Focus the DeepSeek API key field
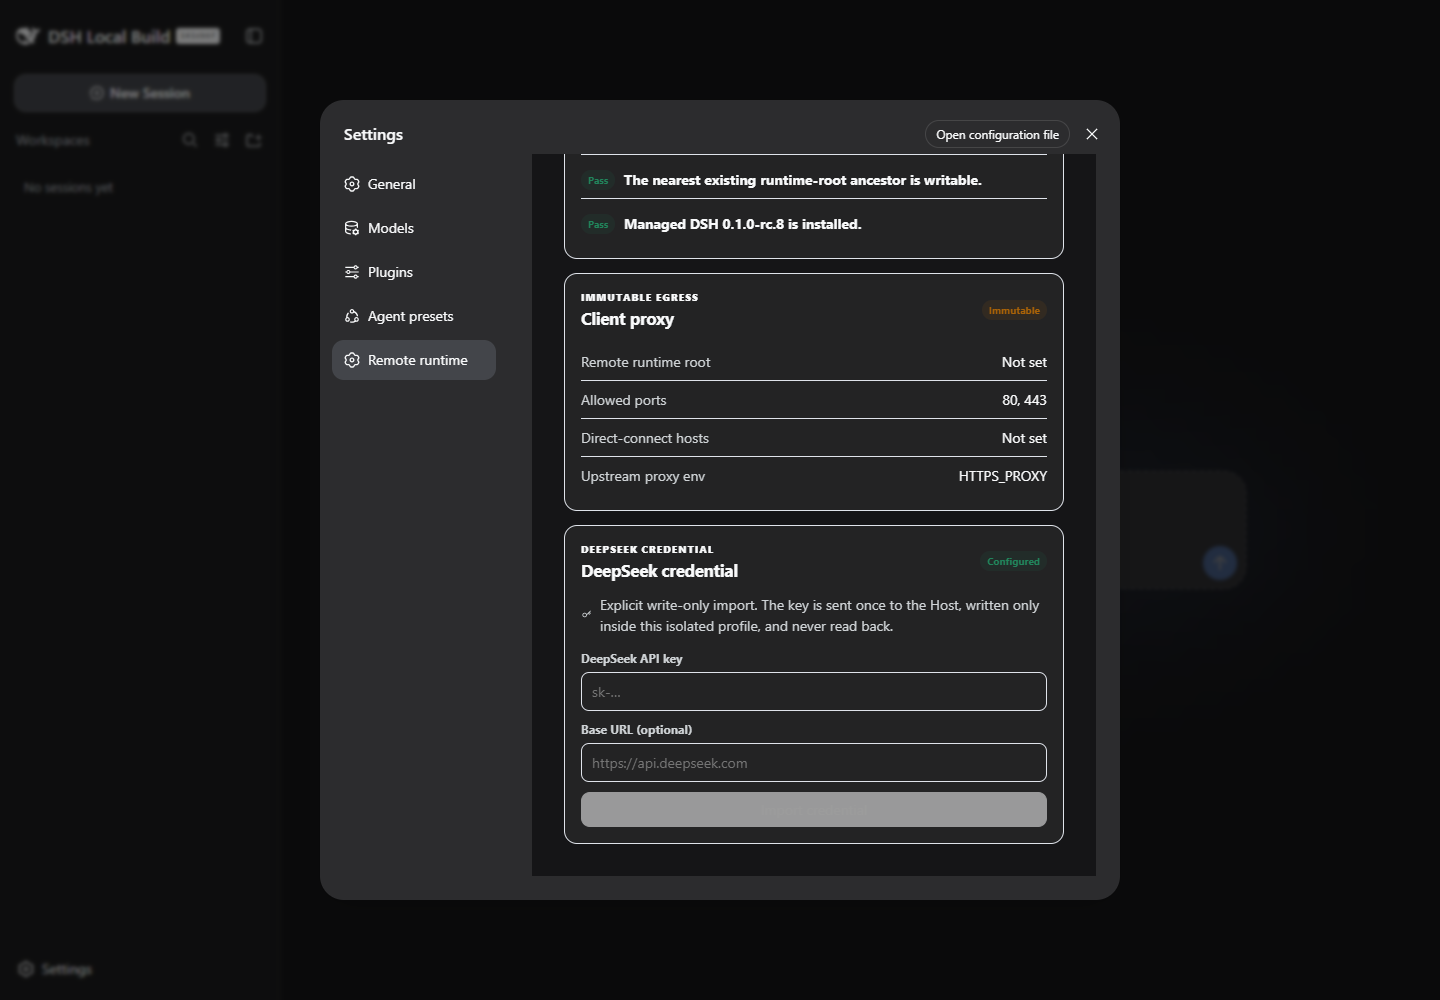This screenshot has height=1000, width=1440. (x=814, y=692)
